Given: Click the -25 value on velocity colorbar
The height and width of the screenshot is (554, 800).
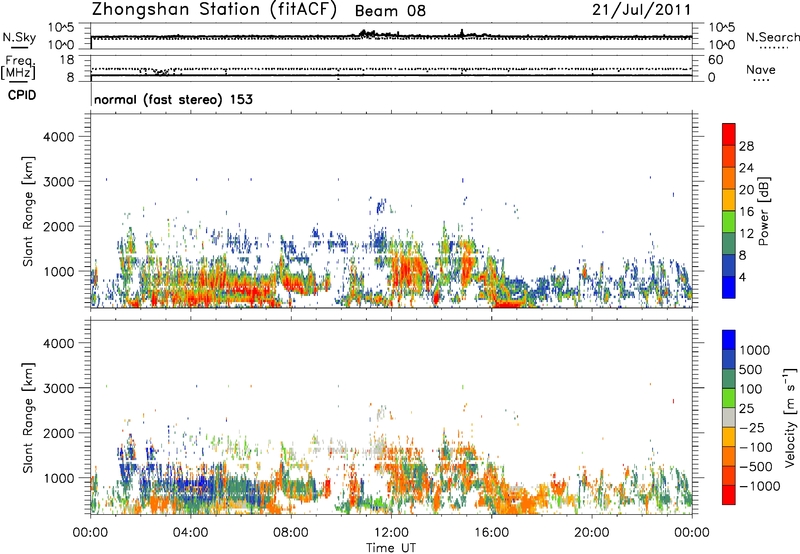Looking at the screenshot, I should coord(751,428).
